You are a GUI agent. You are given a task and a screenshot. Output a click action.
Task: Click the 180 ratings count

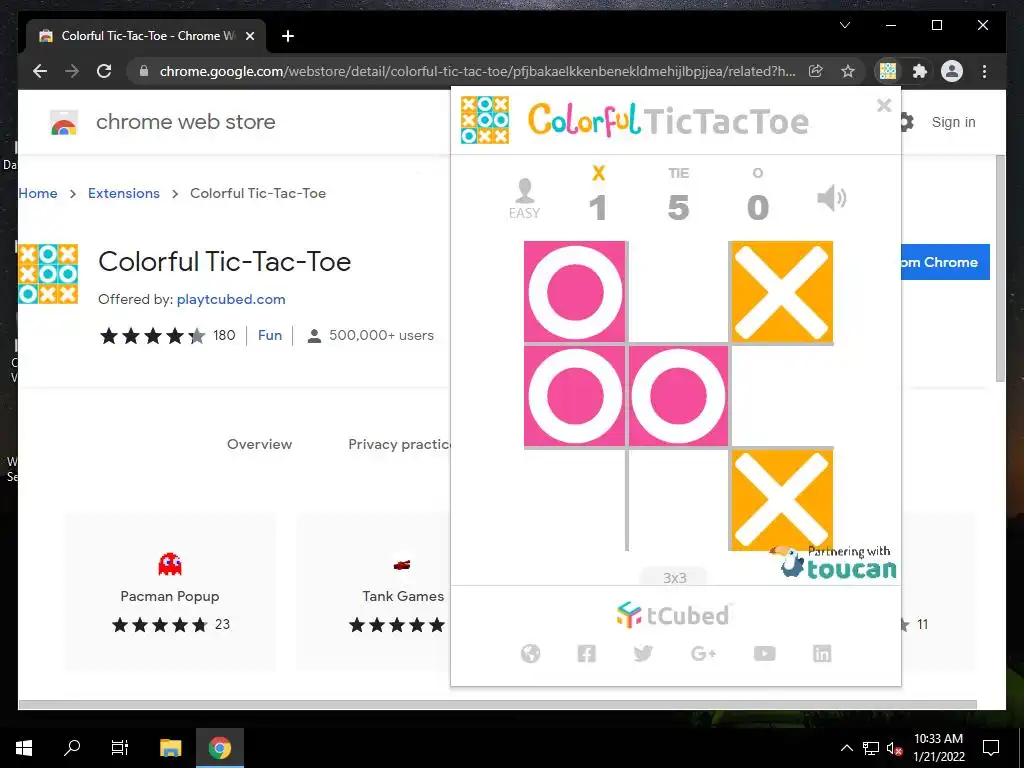(x=224, y=335)
